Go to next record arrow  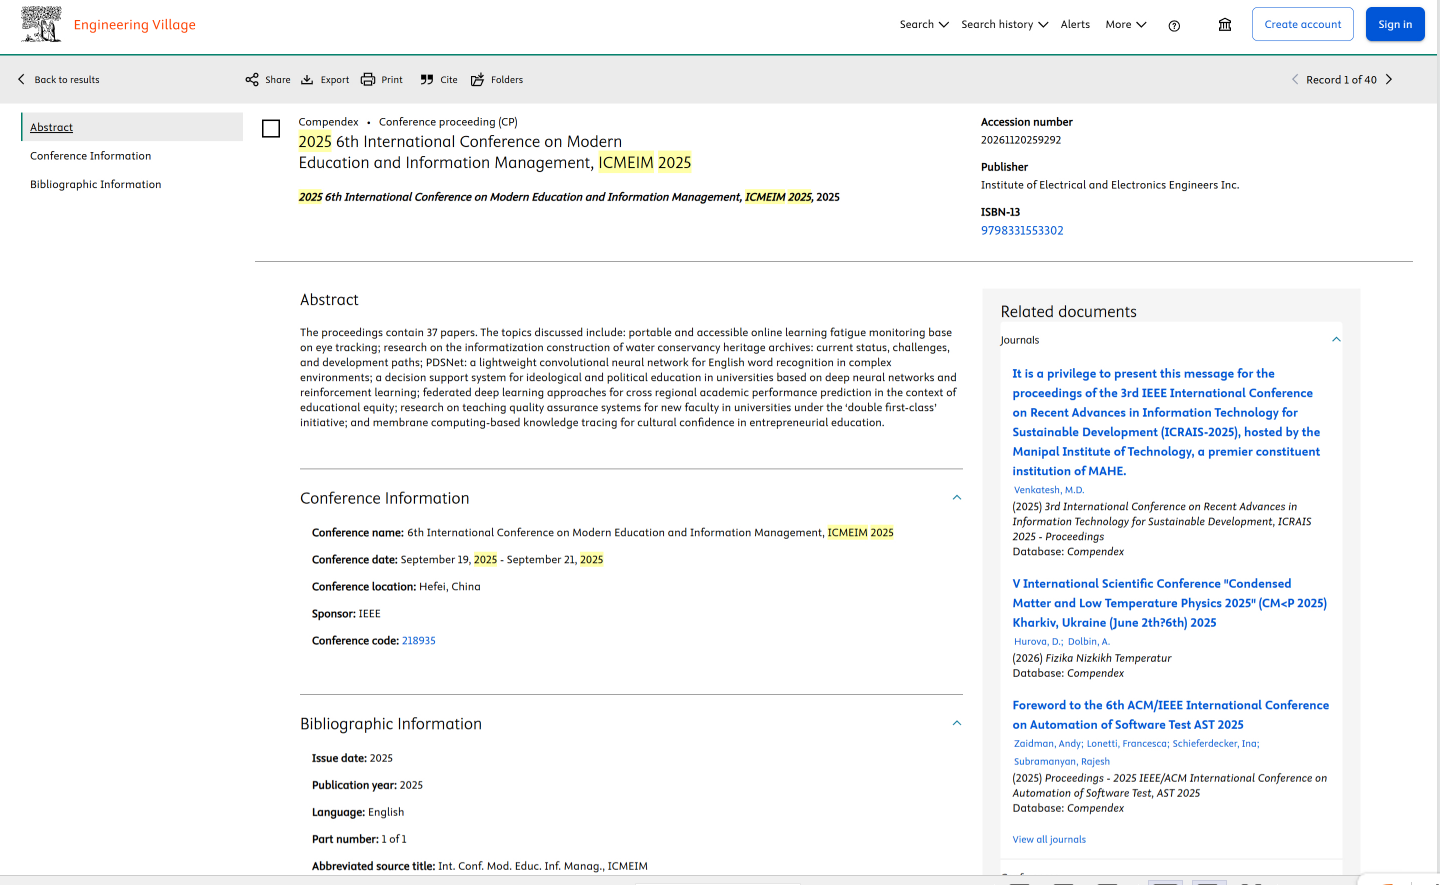coord(1389,80)
